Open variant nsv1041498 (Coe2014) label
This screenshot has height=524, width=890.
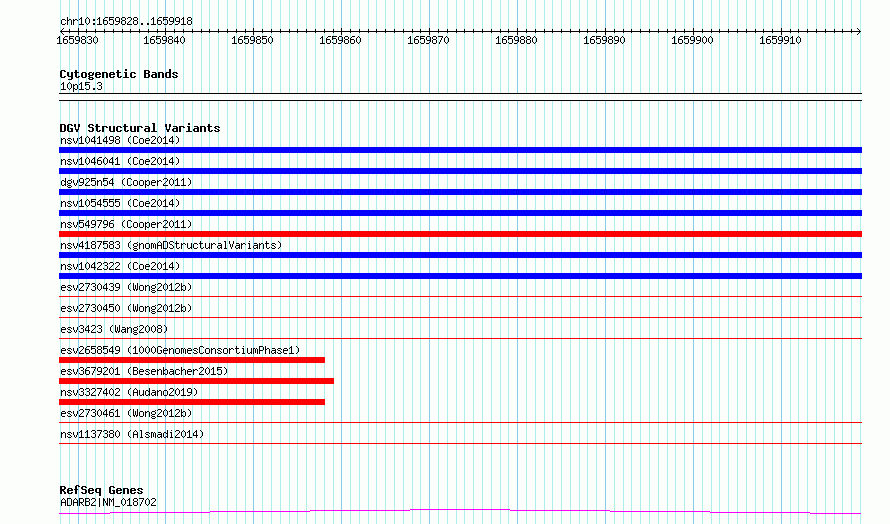tap(120, 140)
